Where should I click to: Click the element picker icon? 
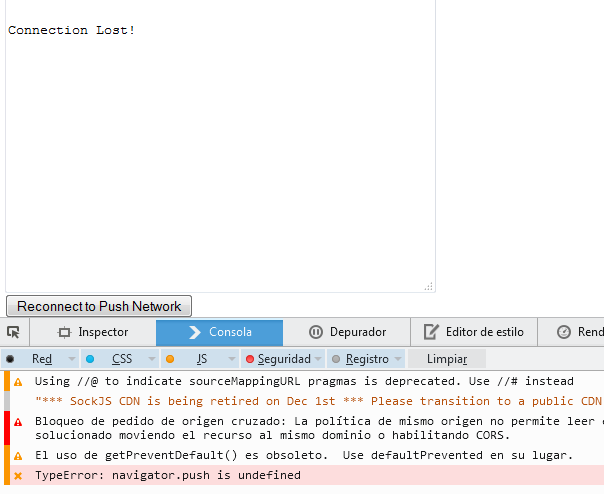[13, 332]
